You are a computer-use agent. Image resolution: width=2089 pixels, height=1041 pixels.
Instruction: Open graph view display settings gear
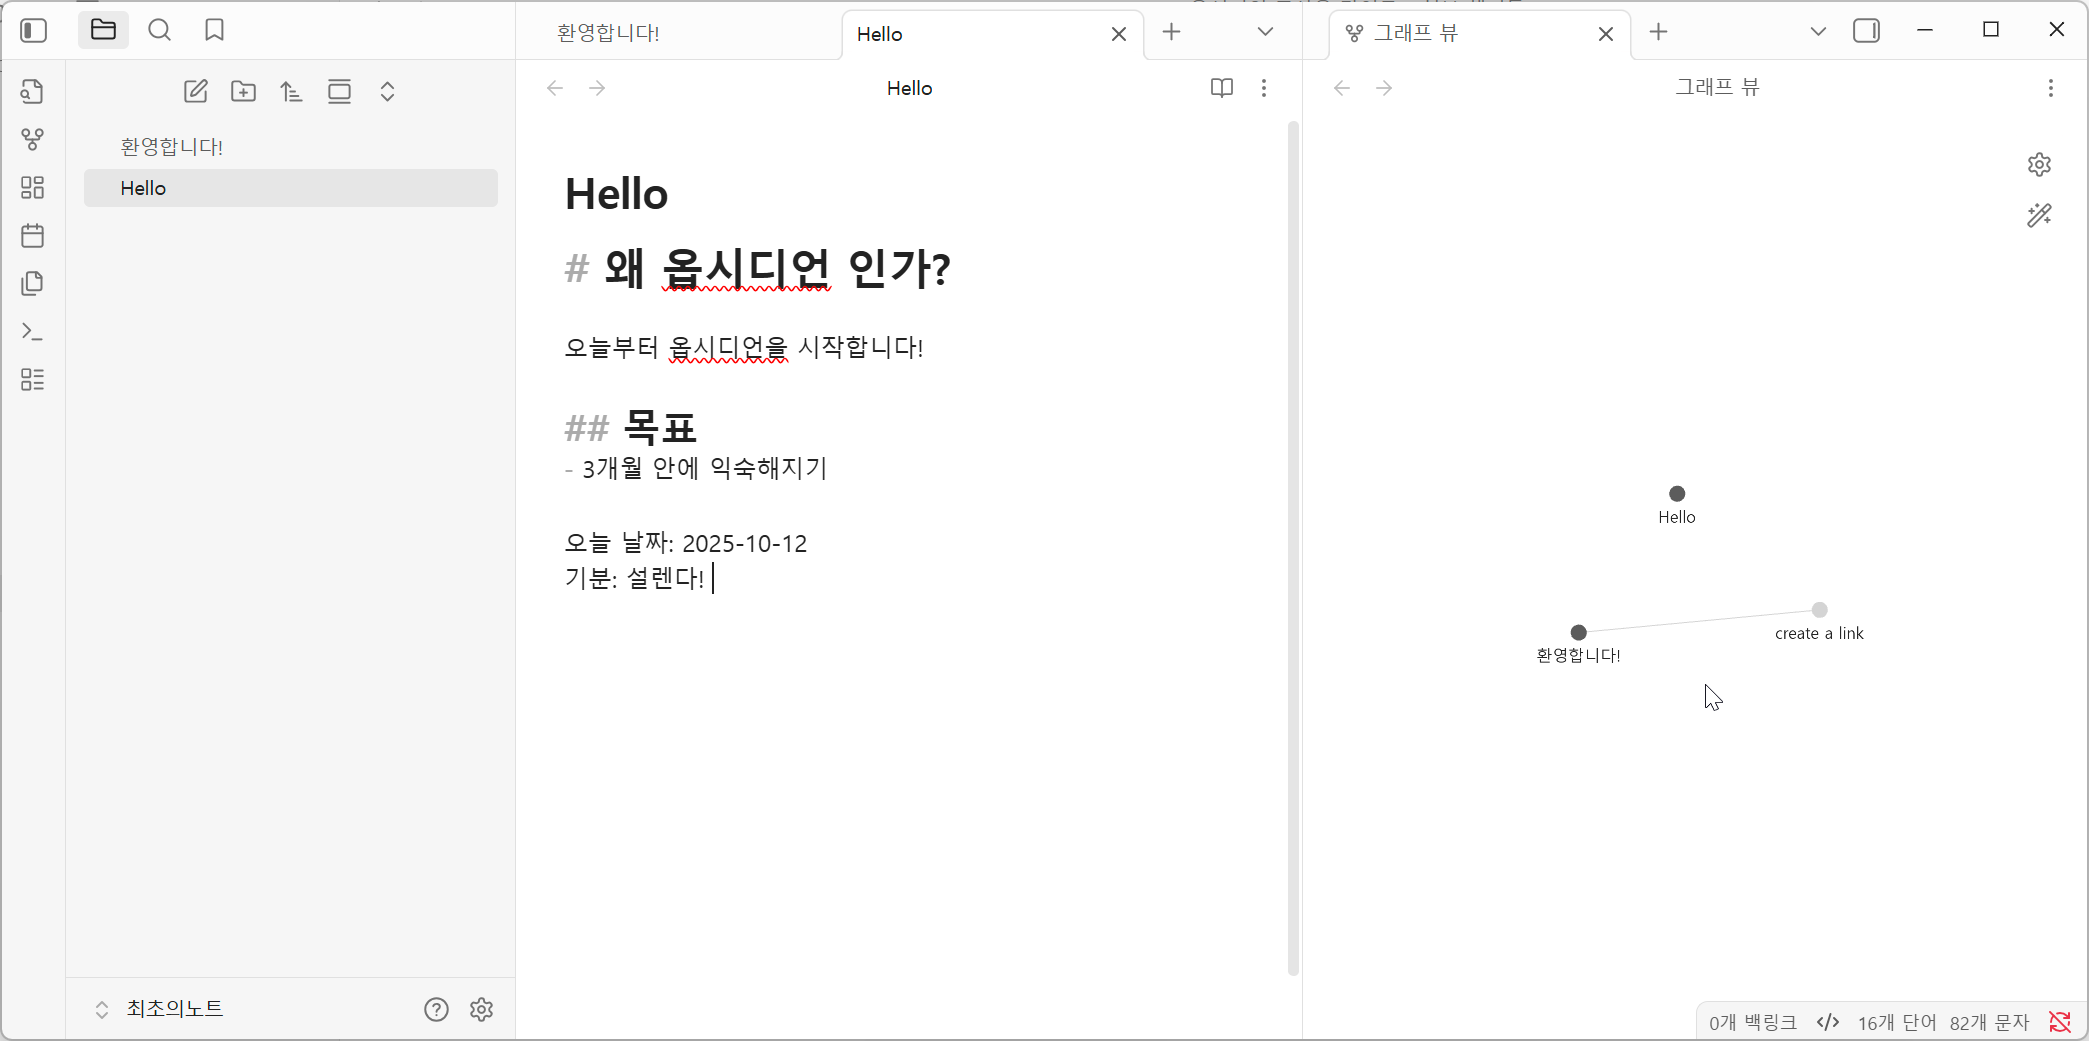[x=2039, y=164]
